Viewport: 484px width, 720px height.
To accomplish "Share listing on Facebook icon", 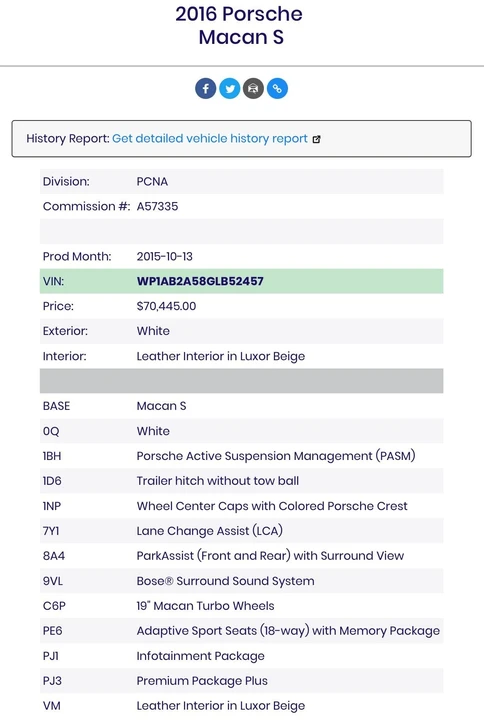I will [206, 88].
